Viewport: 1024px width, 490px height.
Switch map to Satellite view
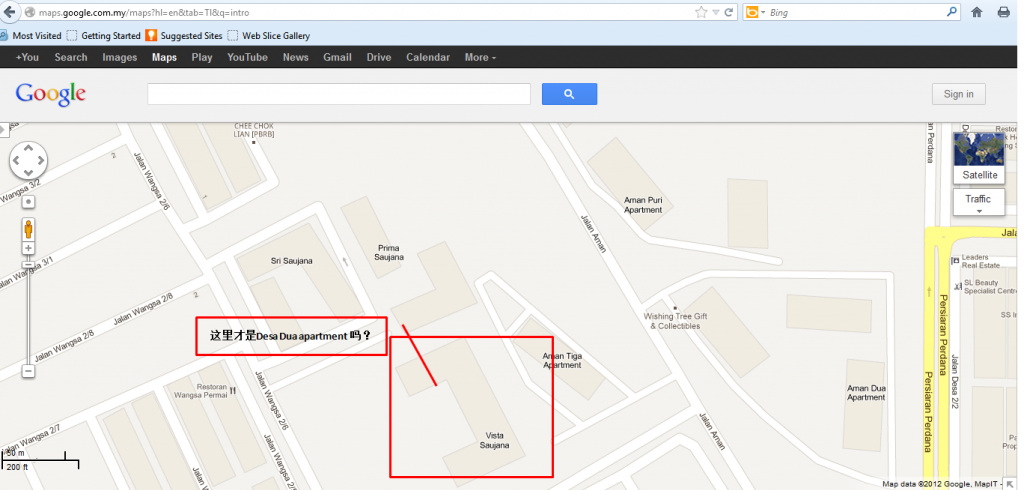click(979, 175)
